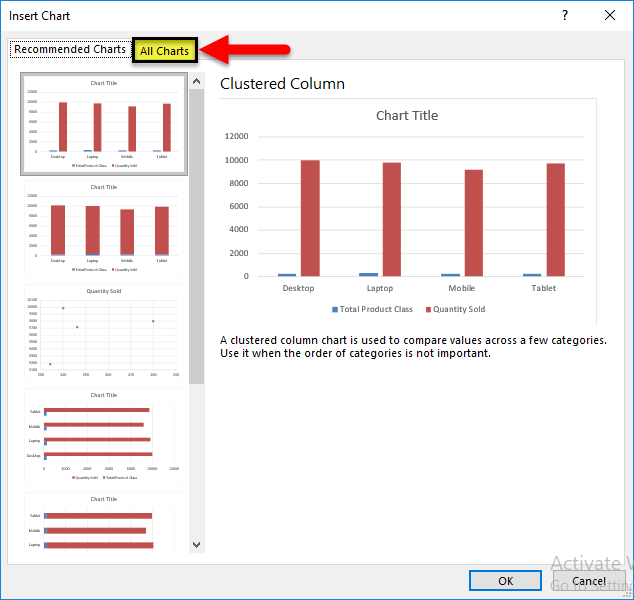Screen dimensions: 634x600
Task: Confirm with the OK button
Action: [x=505, y=581]
